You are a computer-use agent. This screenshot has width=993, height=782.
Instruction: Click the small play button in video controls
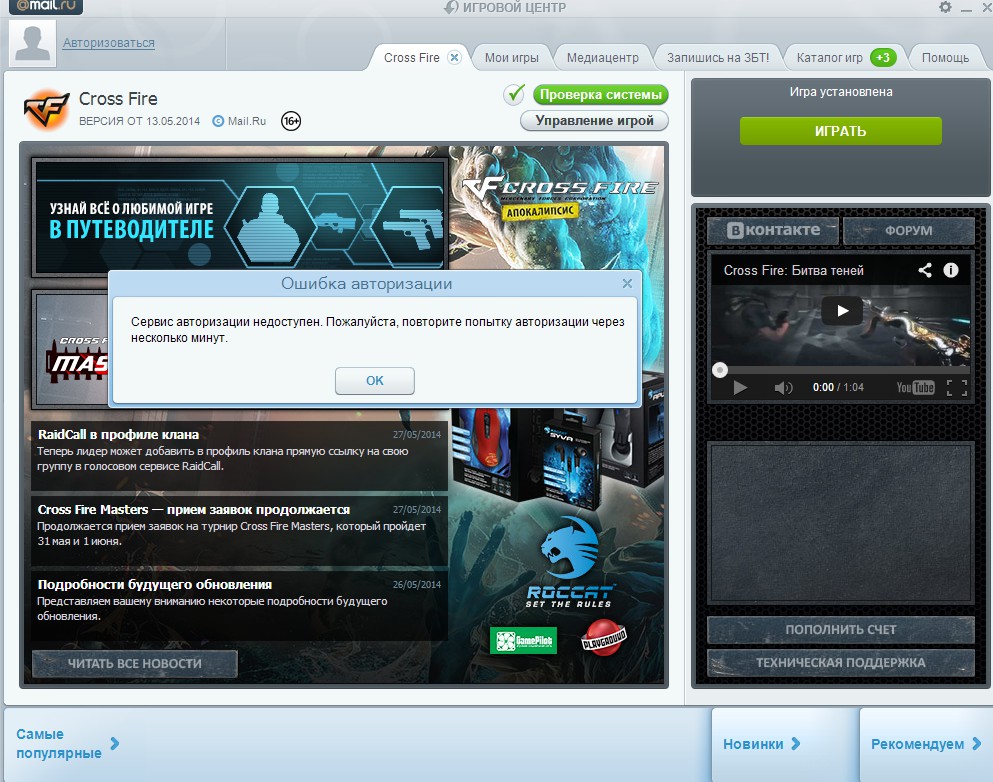click(740, 388)
